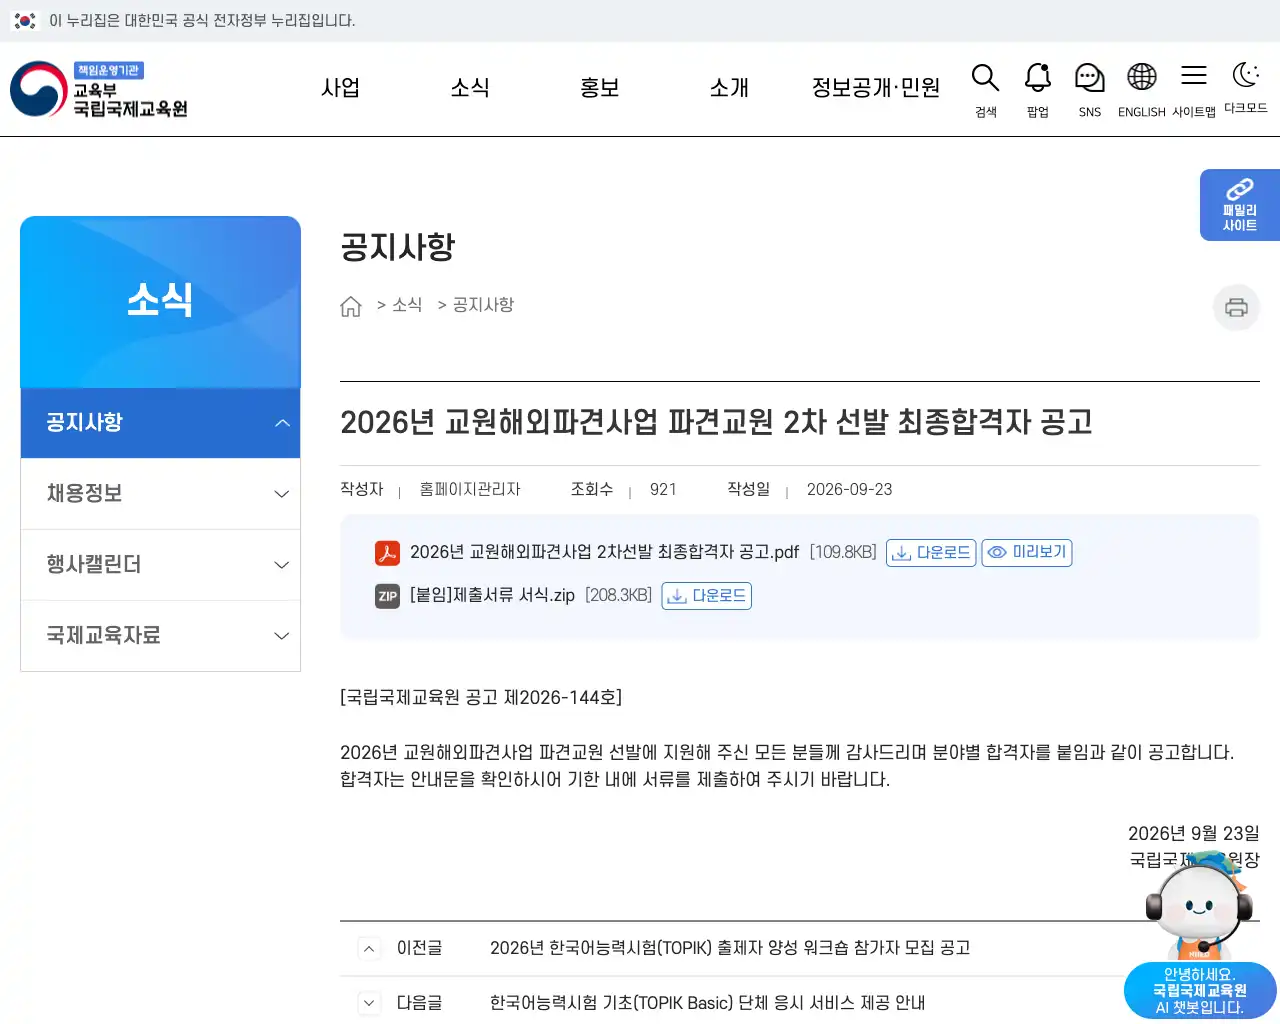
Task: Click the 공지사항 breadcrumb link
Action: 483,305
